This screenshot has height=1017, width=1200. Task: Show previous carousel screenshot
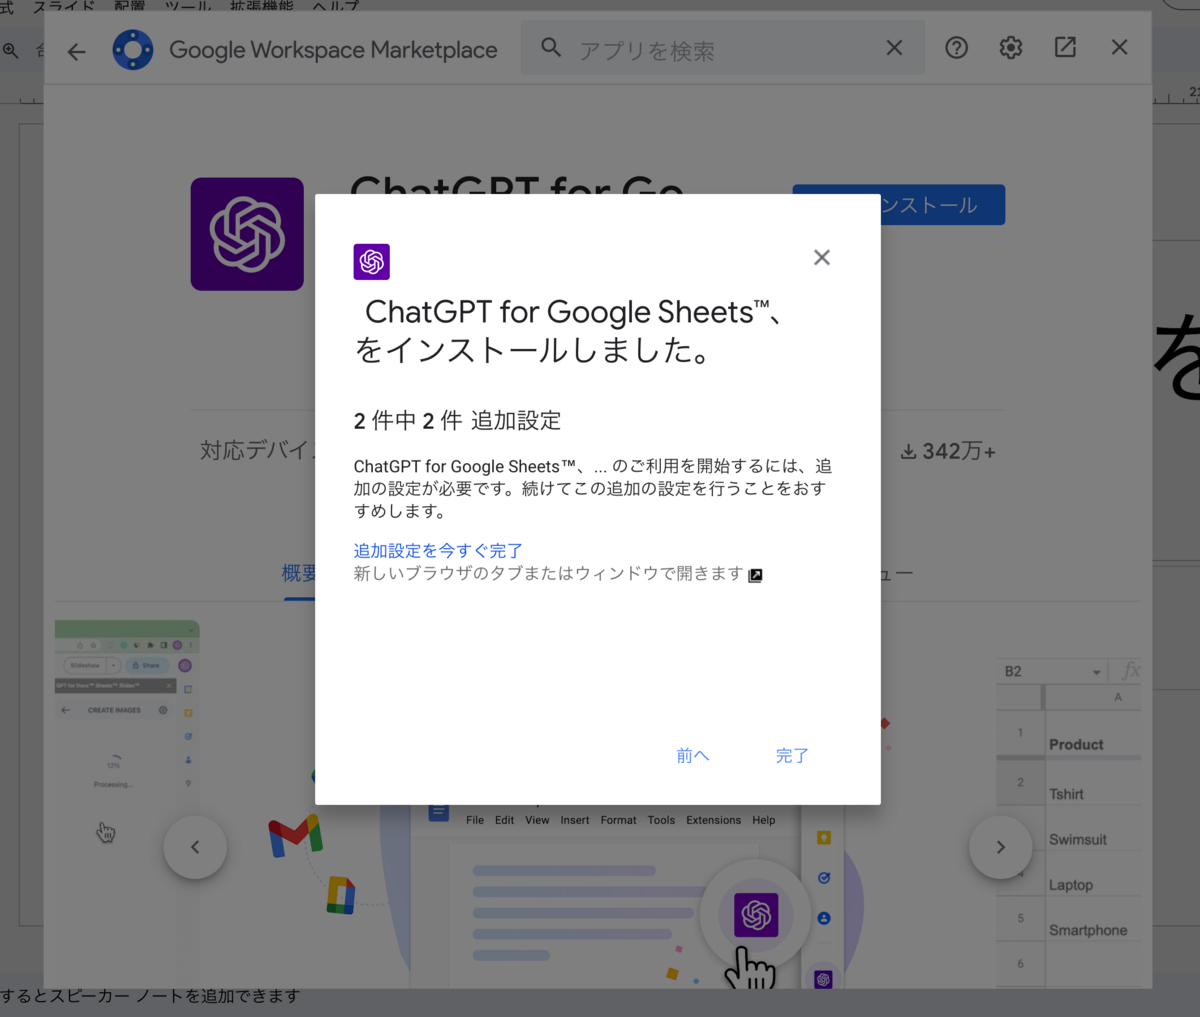pyautogui.click(x=195, y=847)
